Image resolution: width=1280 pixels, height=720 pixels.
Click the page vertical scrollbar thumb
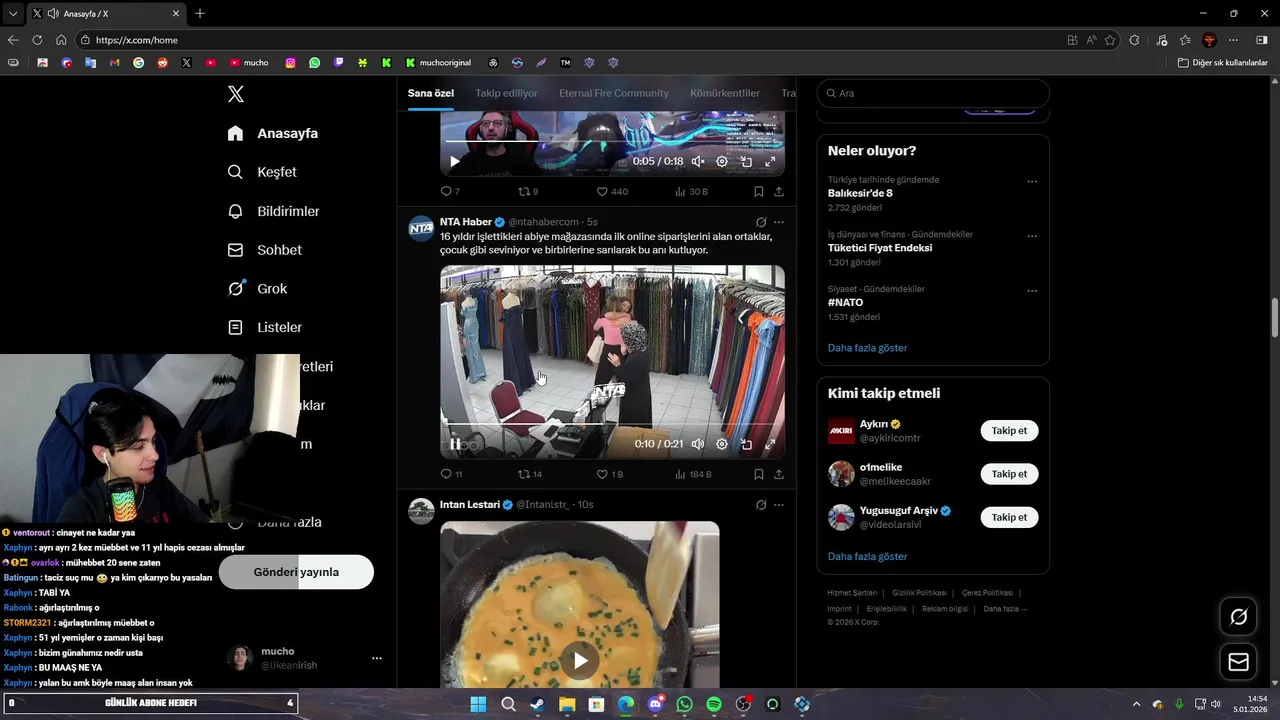(x=1274, y=318)
